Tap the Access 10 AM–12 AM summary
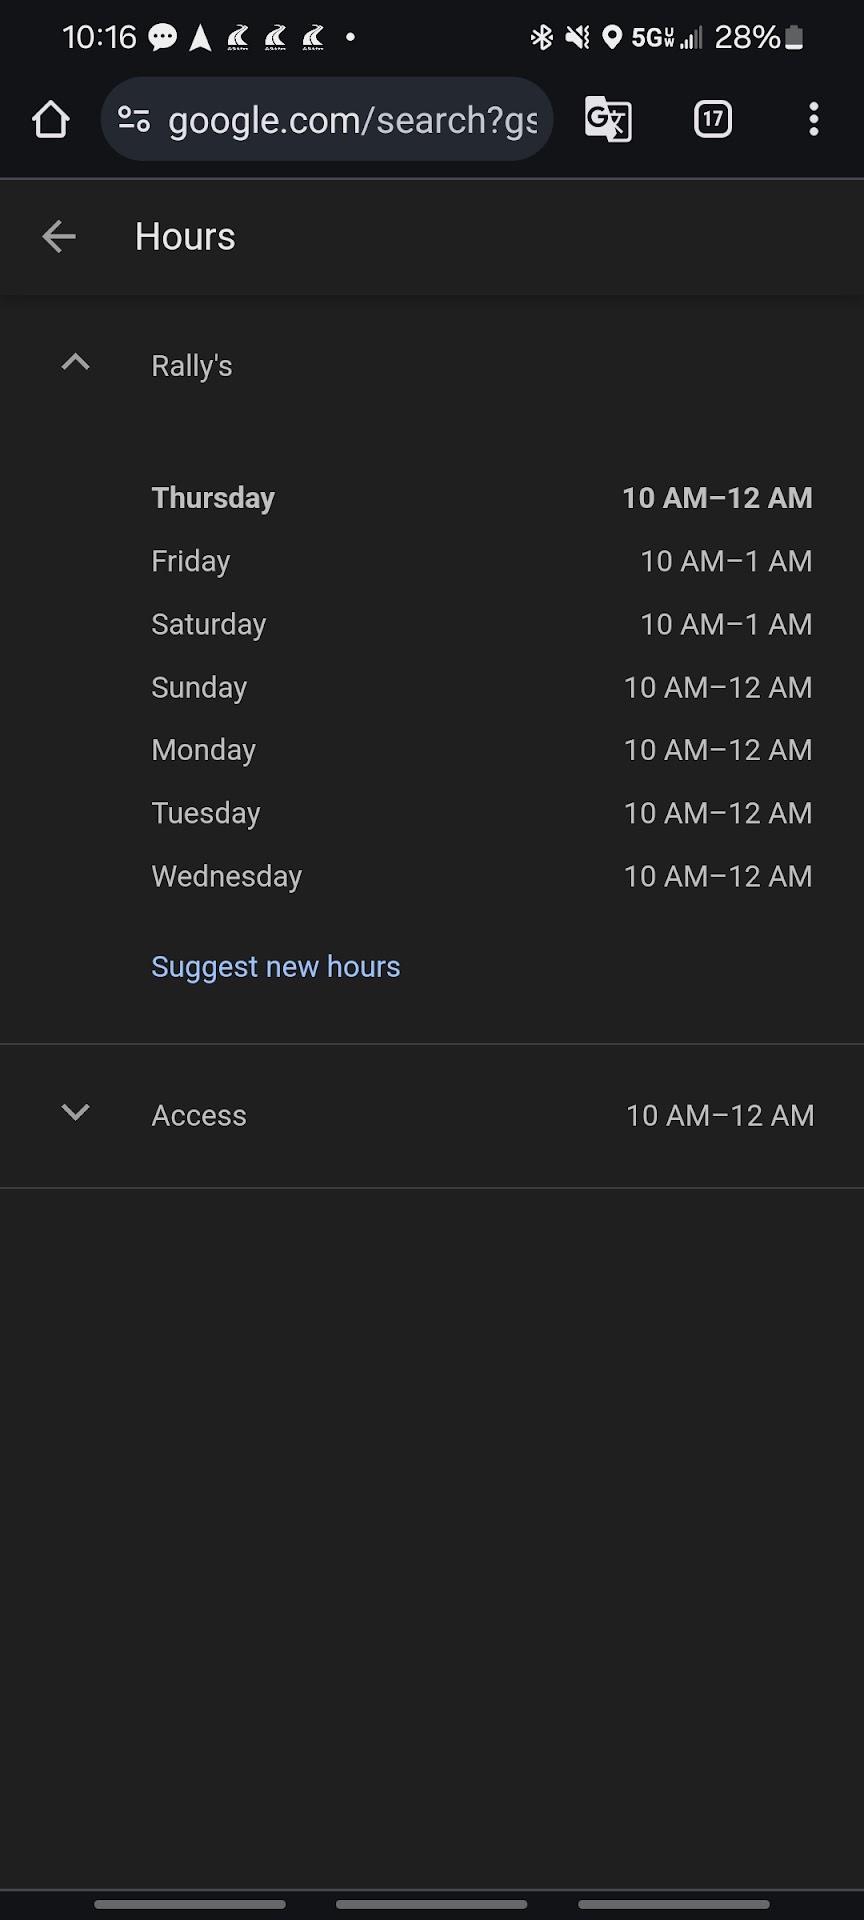Image resolution: width=864 pixels, height=1920 pixels. click(719, 1115)
